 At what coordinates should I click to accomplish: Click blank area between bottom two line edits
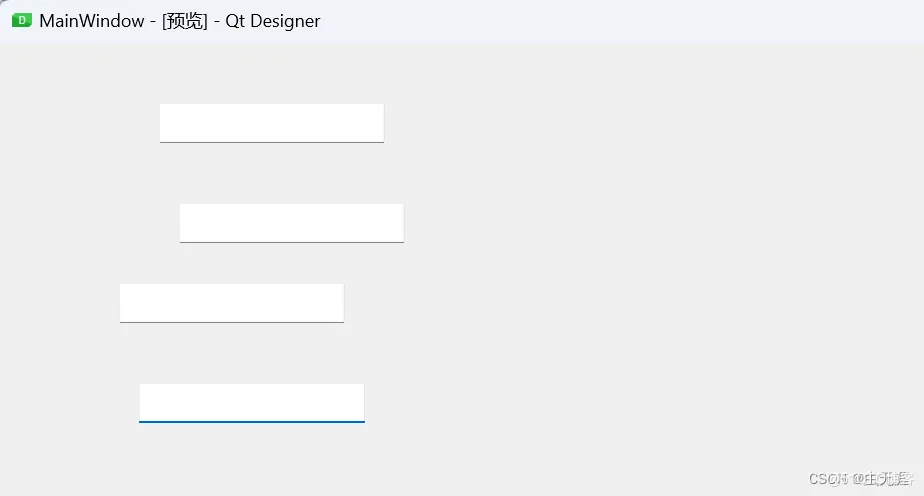242,353
